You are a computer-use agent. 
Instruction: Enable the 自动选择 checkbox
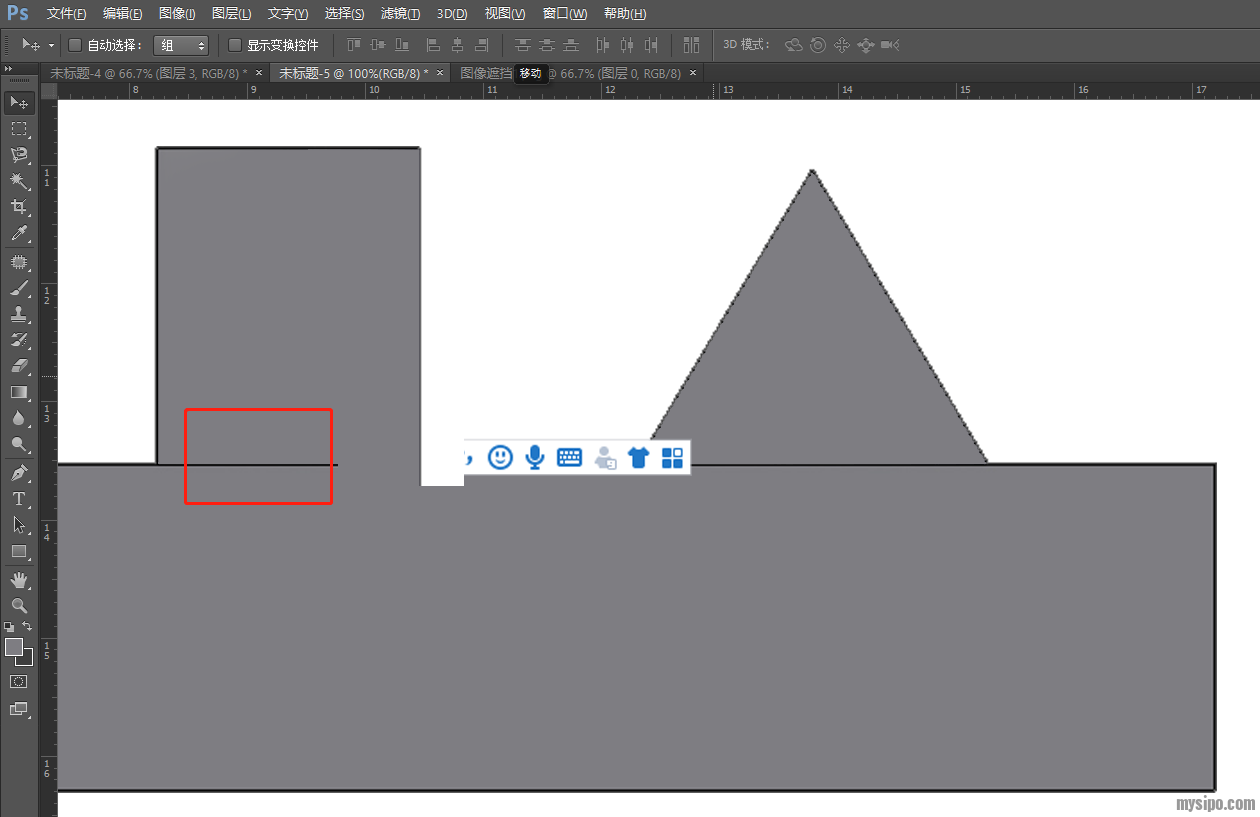(75, 45)
